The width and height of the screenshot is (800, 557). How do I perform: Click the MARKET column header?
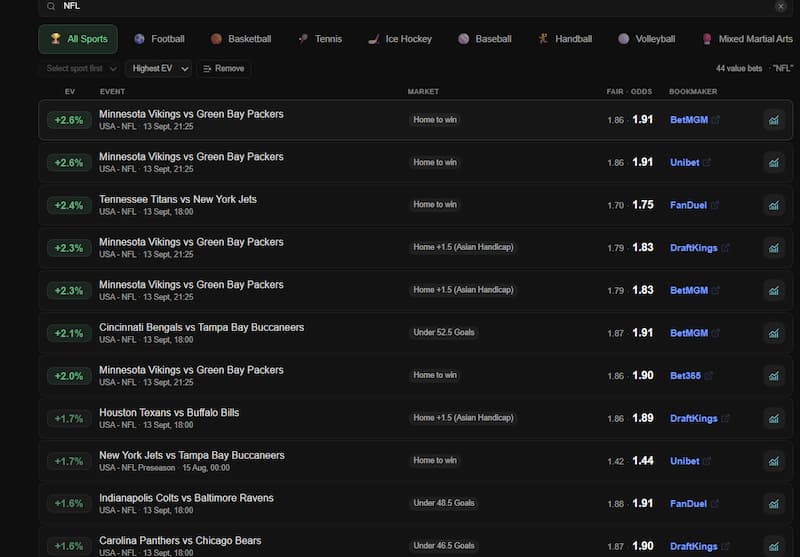tap(423, 92)
